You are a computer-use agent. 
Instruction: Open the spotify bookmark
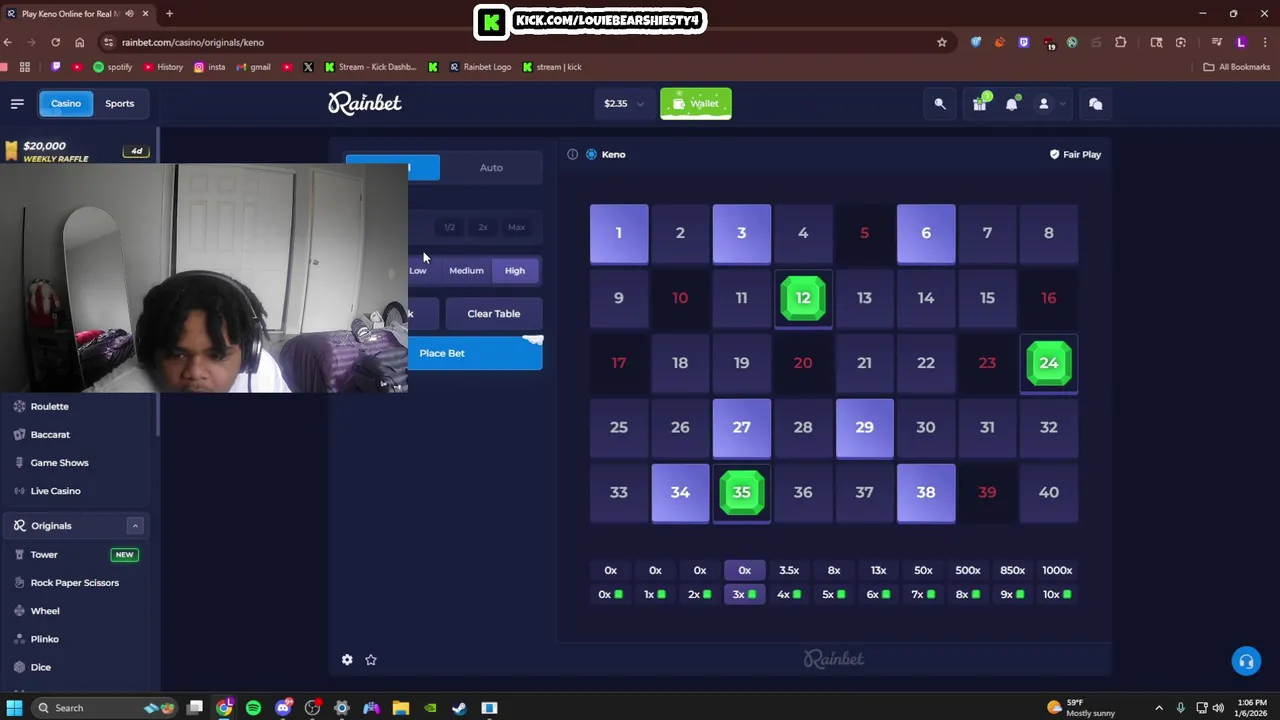coord(112,67)
